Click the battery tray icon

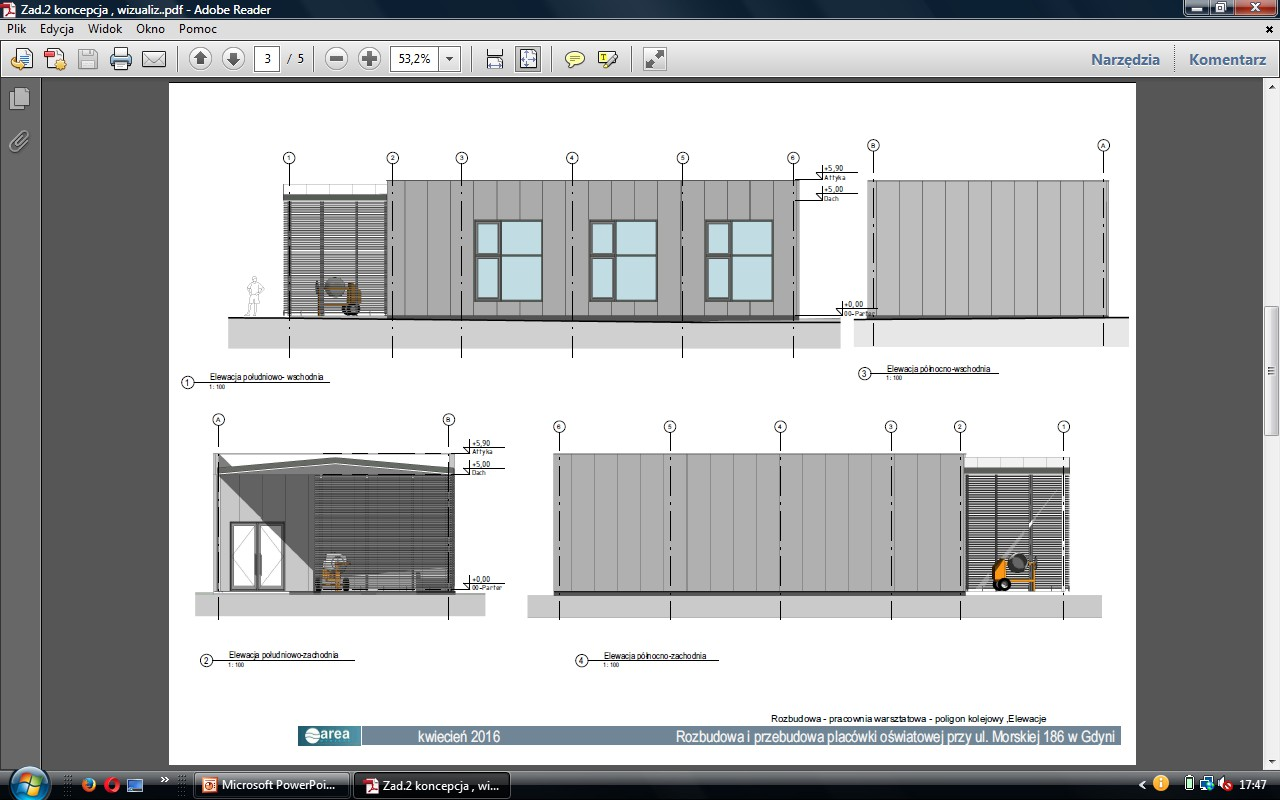click(x=1189, y=784)
